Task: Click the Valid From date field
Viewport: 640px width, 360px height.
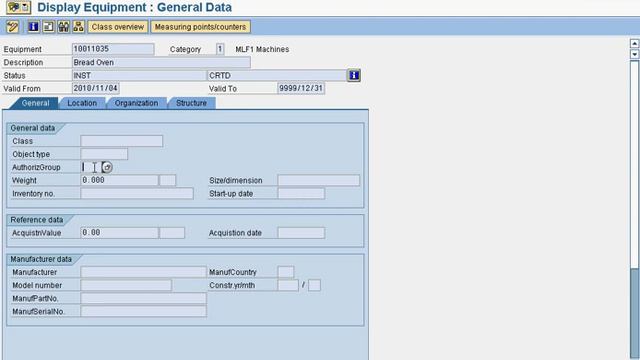Action: (96, 88)
